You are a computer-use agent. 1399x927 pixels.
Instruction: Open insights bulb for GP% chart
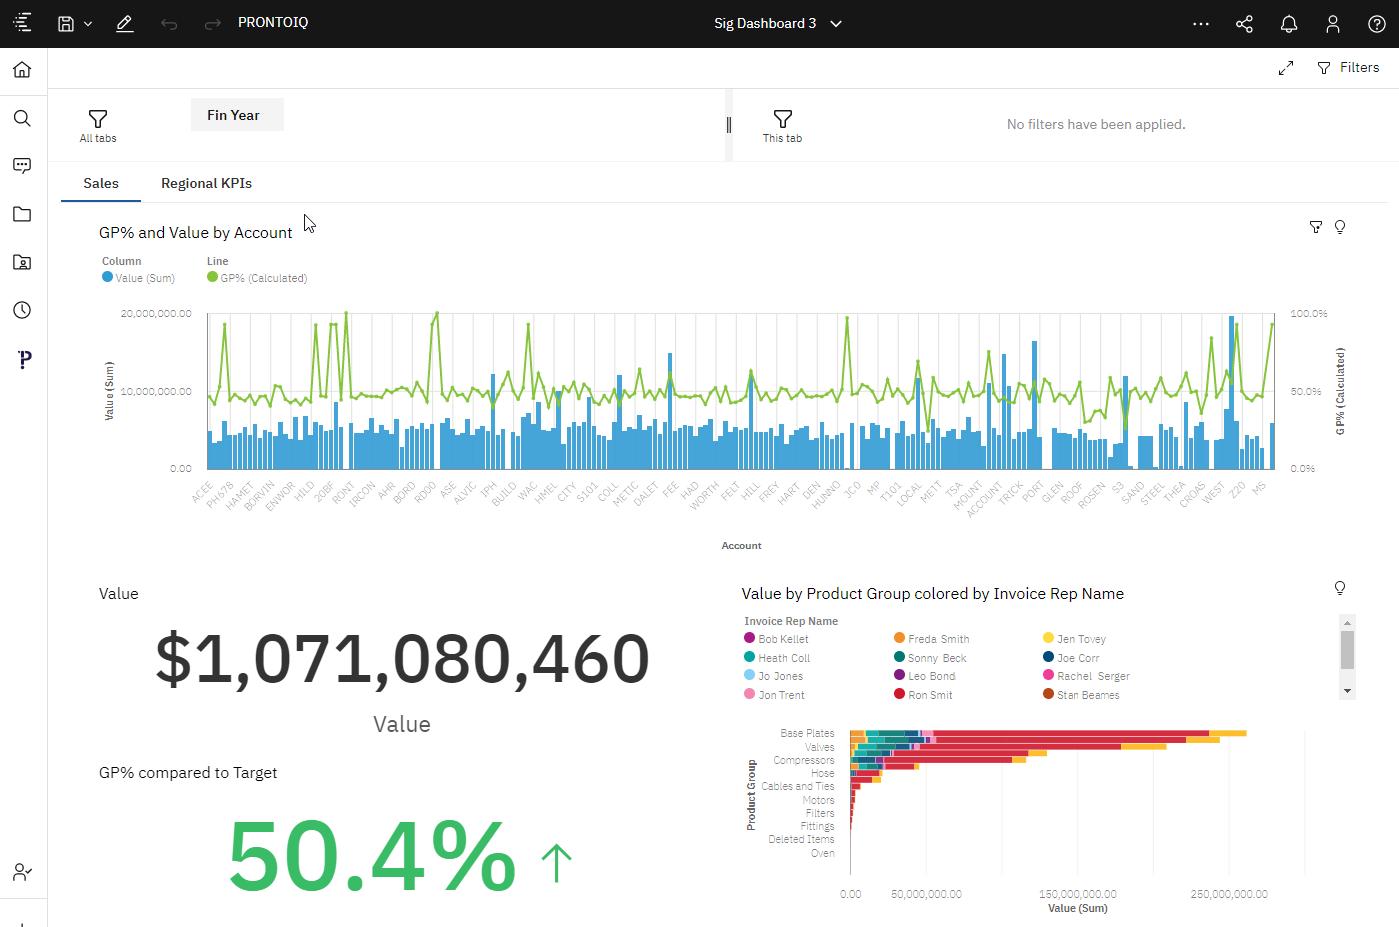[x=1340, y=227]
